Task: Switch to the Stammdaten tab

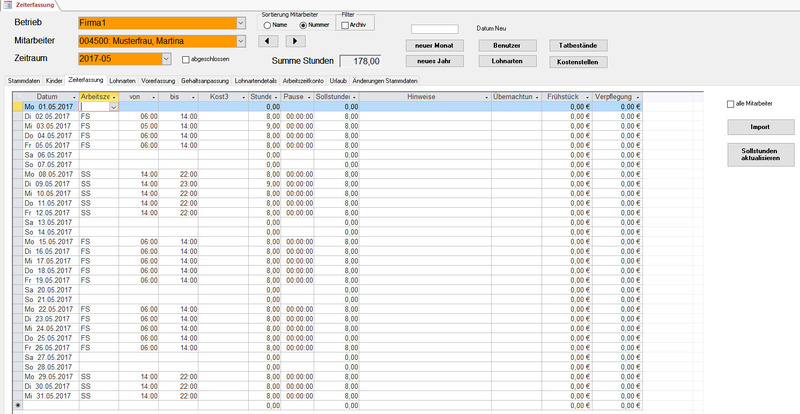Action: (x=24, y=81)
